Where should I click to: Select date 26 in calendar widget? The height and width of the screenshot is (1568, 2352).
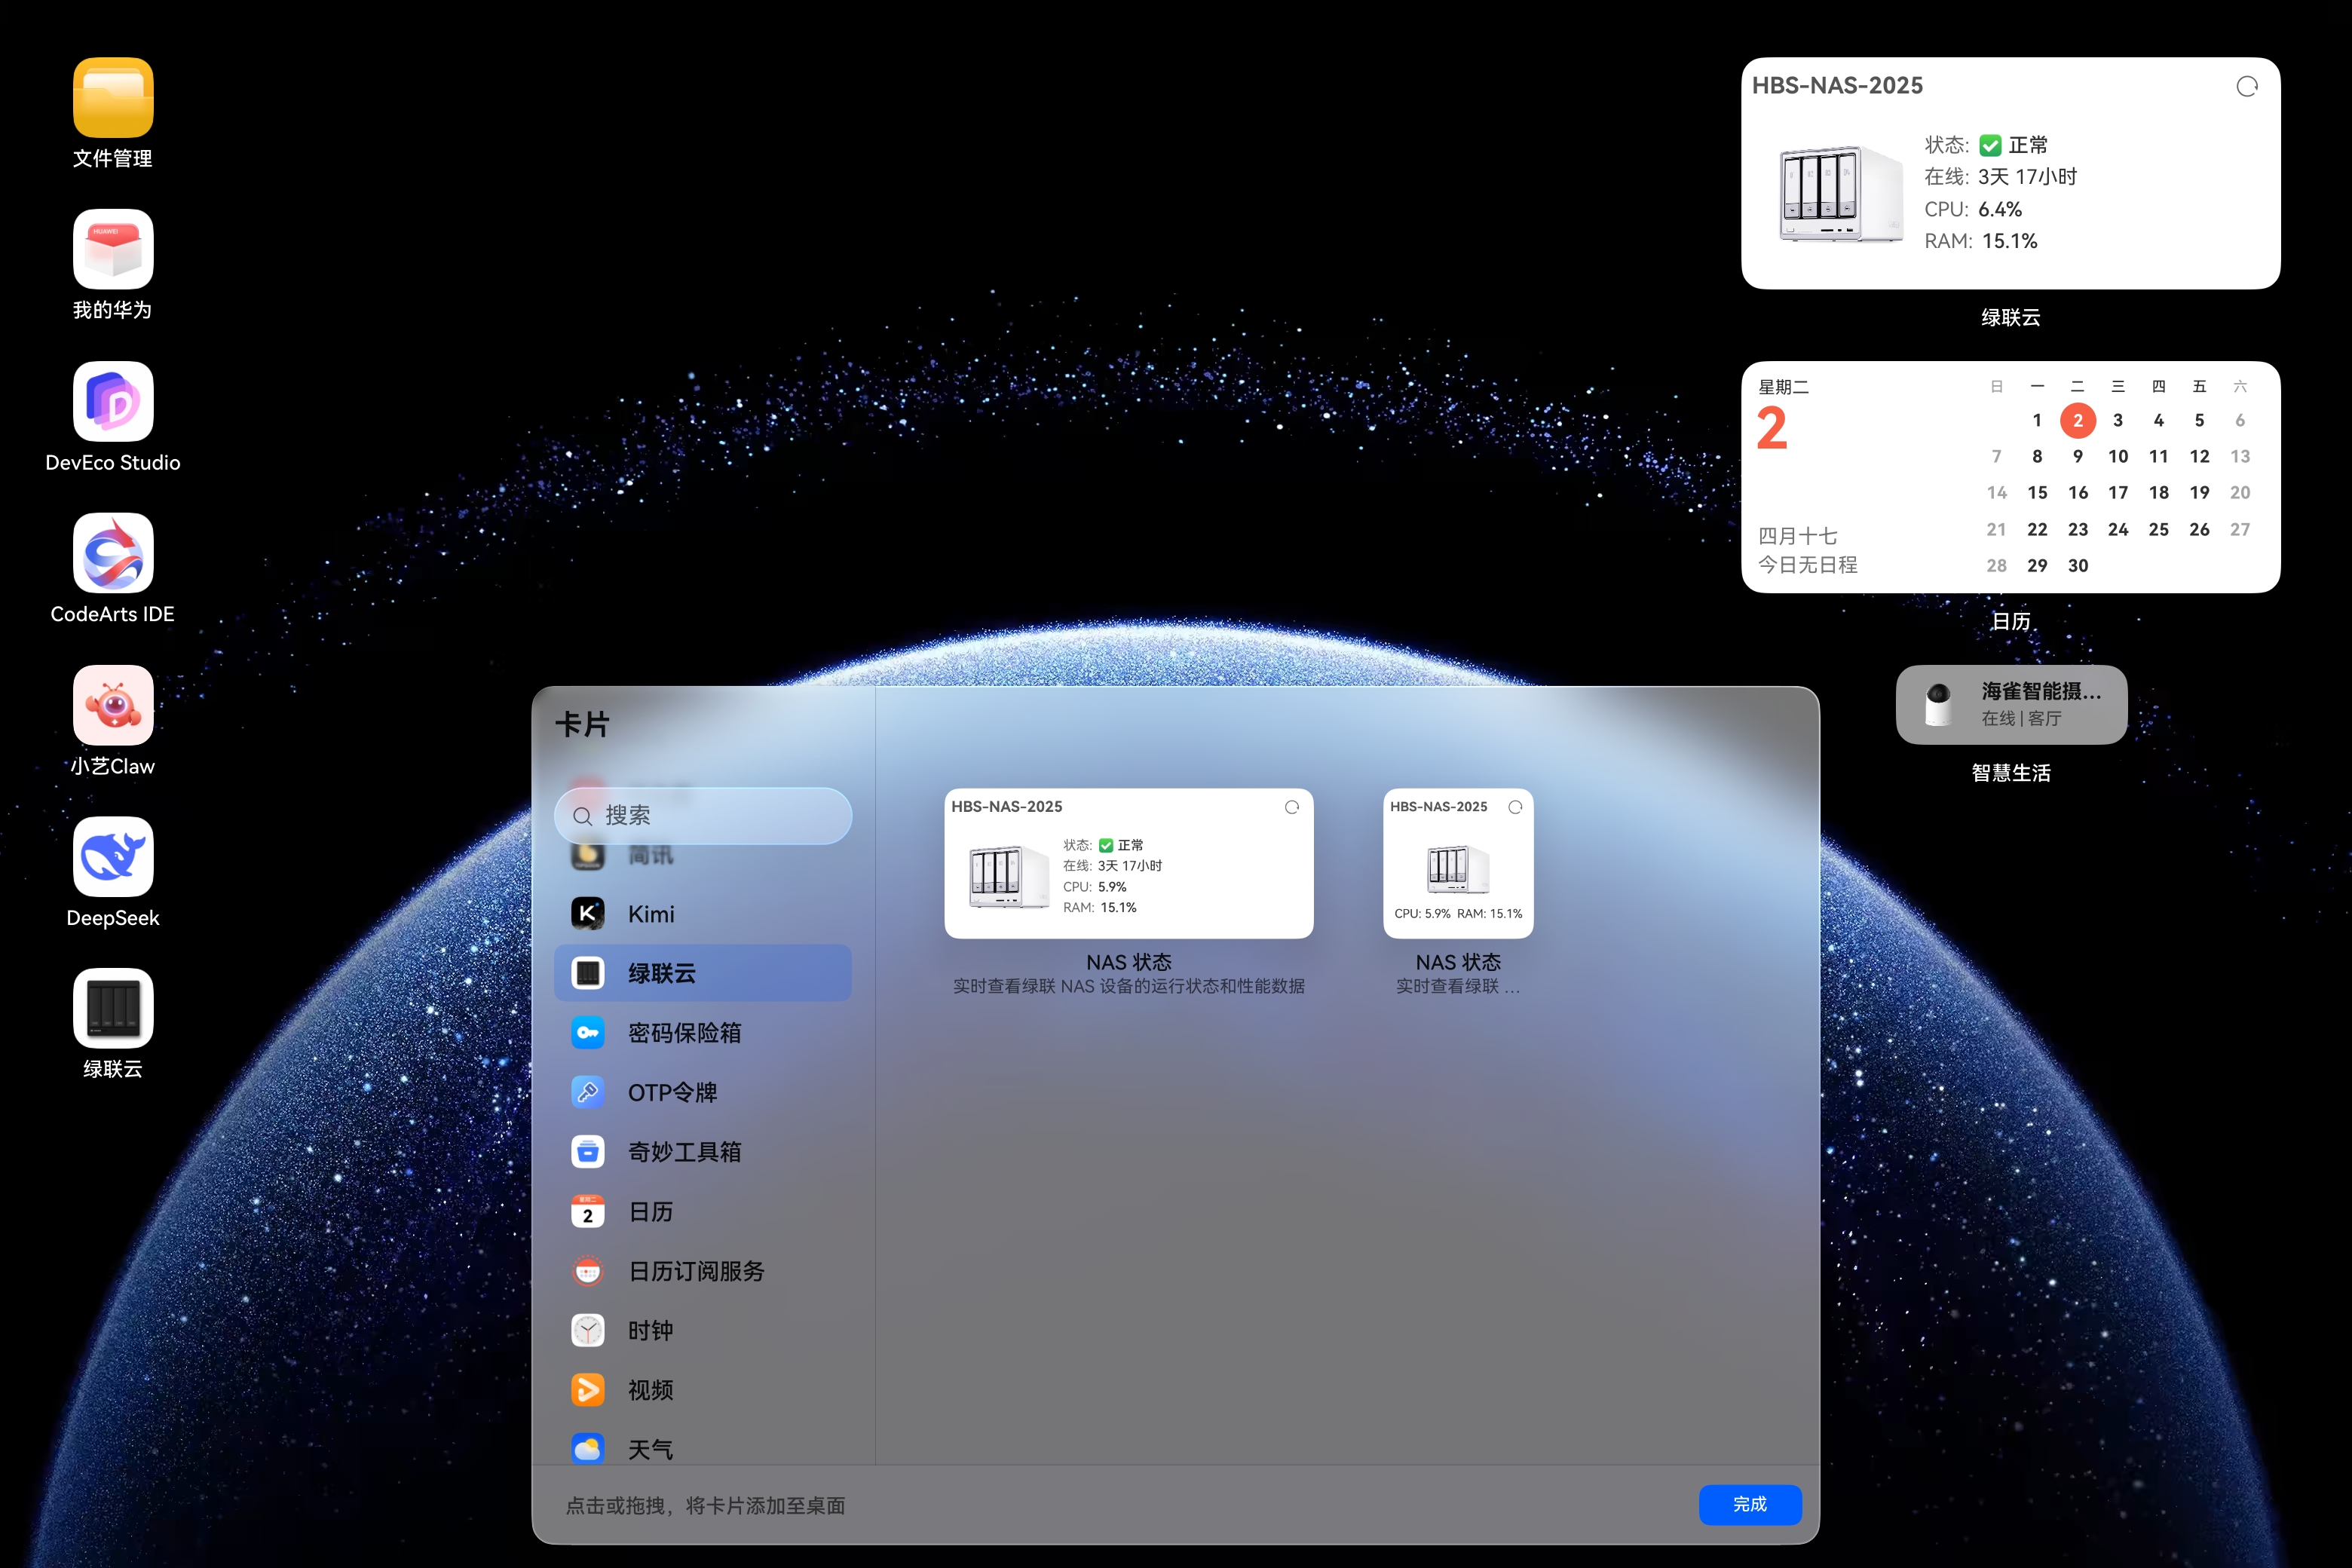point(2199,530)
